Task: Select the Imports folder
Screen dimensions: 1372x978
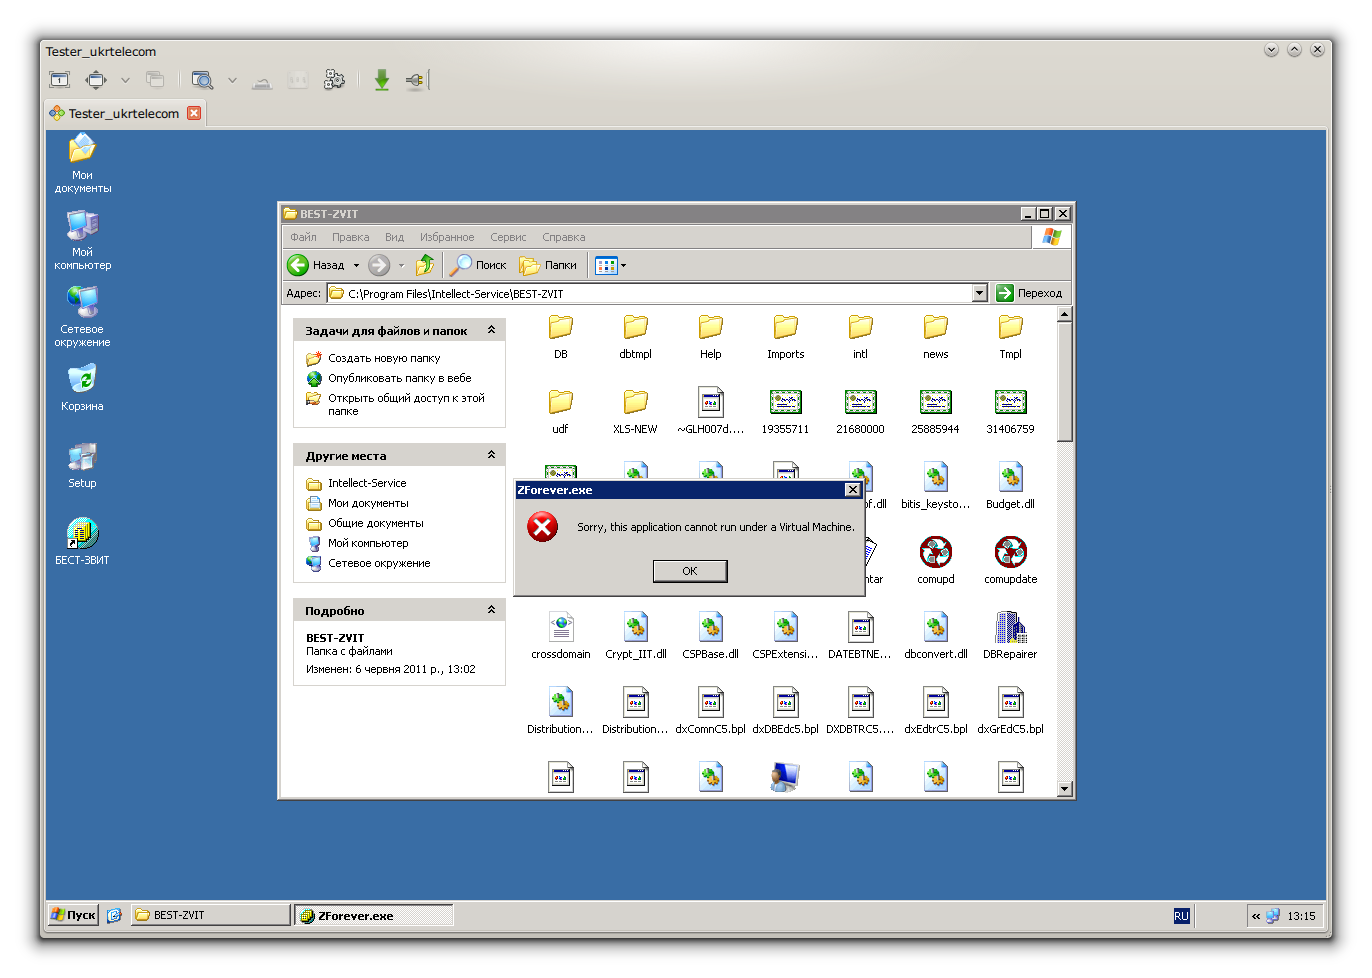Action: click(785, 328)
